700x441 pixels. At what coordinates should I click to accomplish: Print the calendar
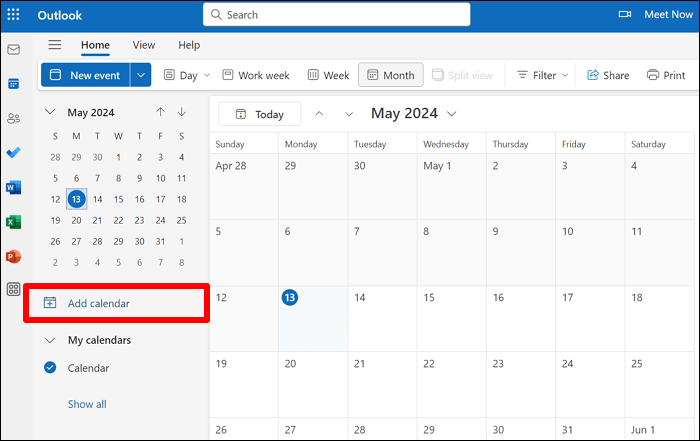pos(666,75)
